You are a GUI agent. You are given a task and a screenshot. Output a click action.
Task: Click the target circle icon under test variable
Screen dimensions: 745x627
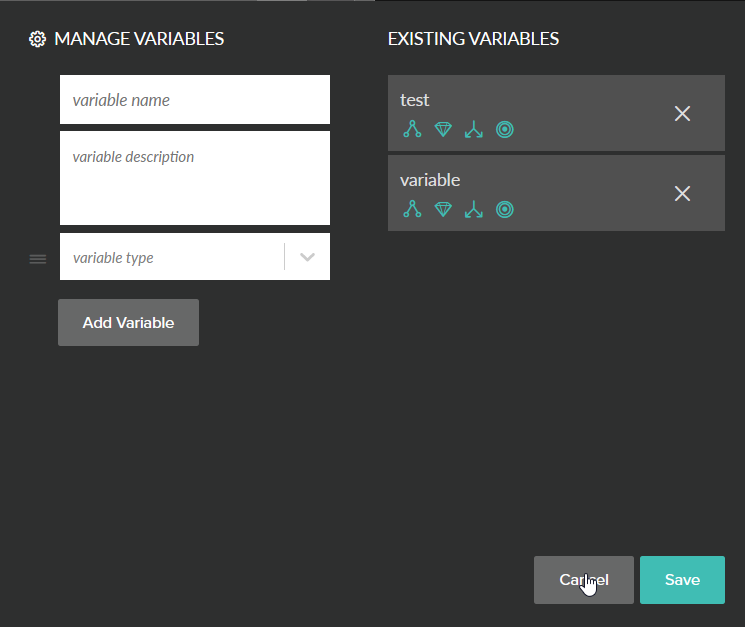pos(505,129)
